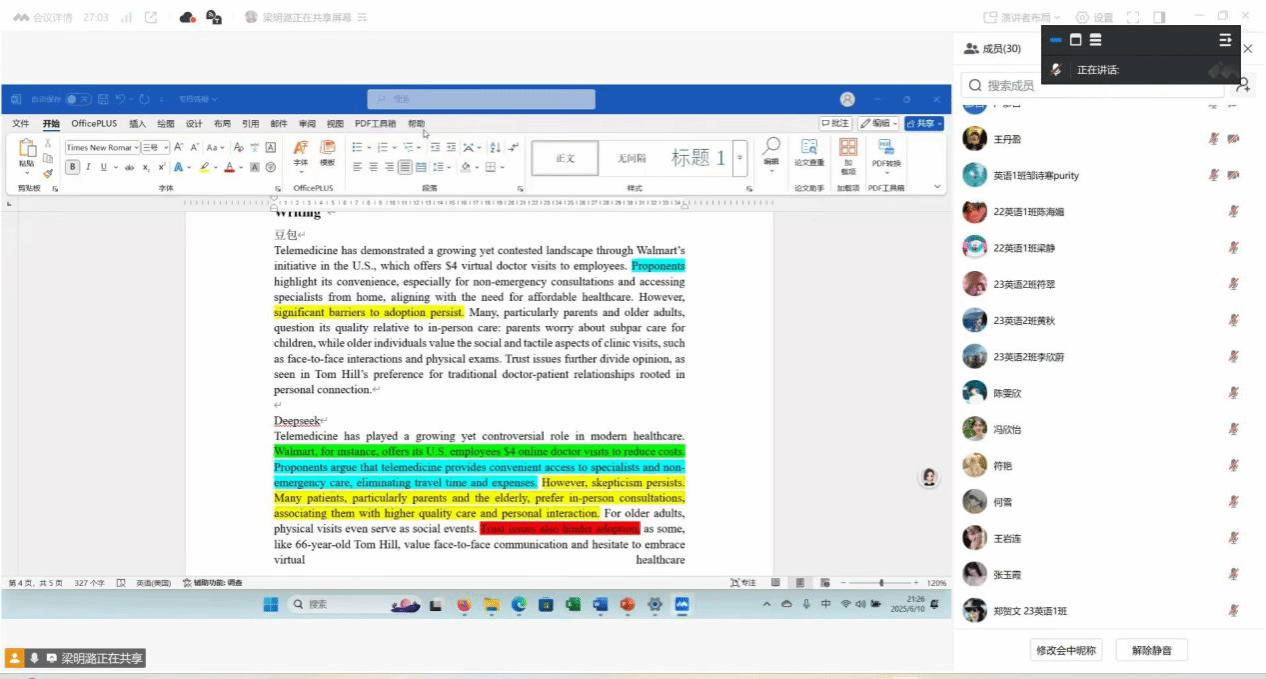This screenshot has width=1266, height=679.
Task: Click the numbered list icon
Action: tap(382, 147)
